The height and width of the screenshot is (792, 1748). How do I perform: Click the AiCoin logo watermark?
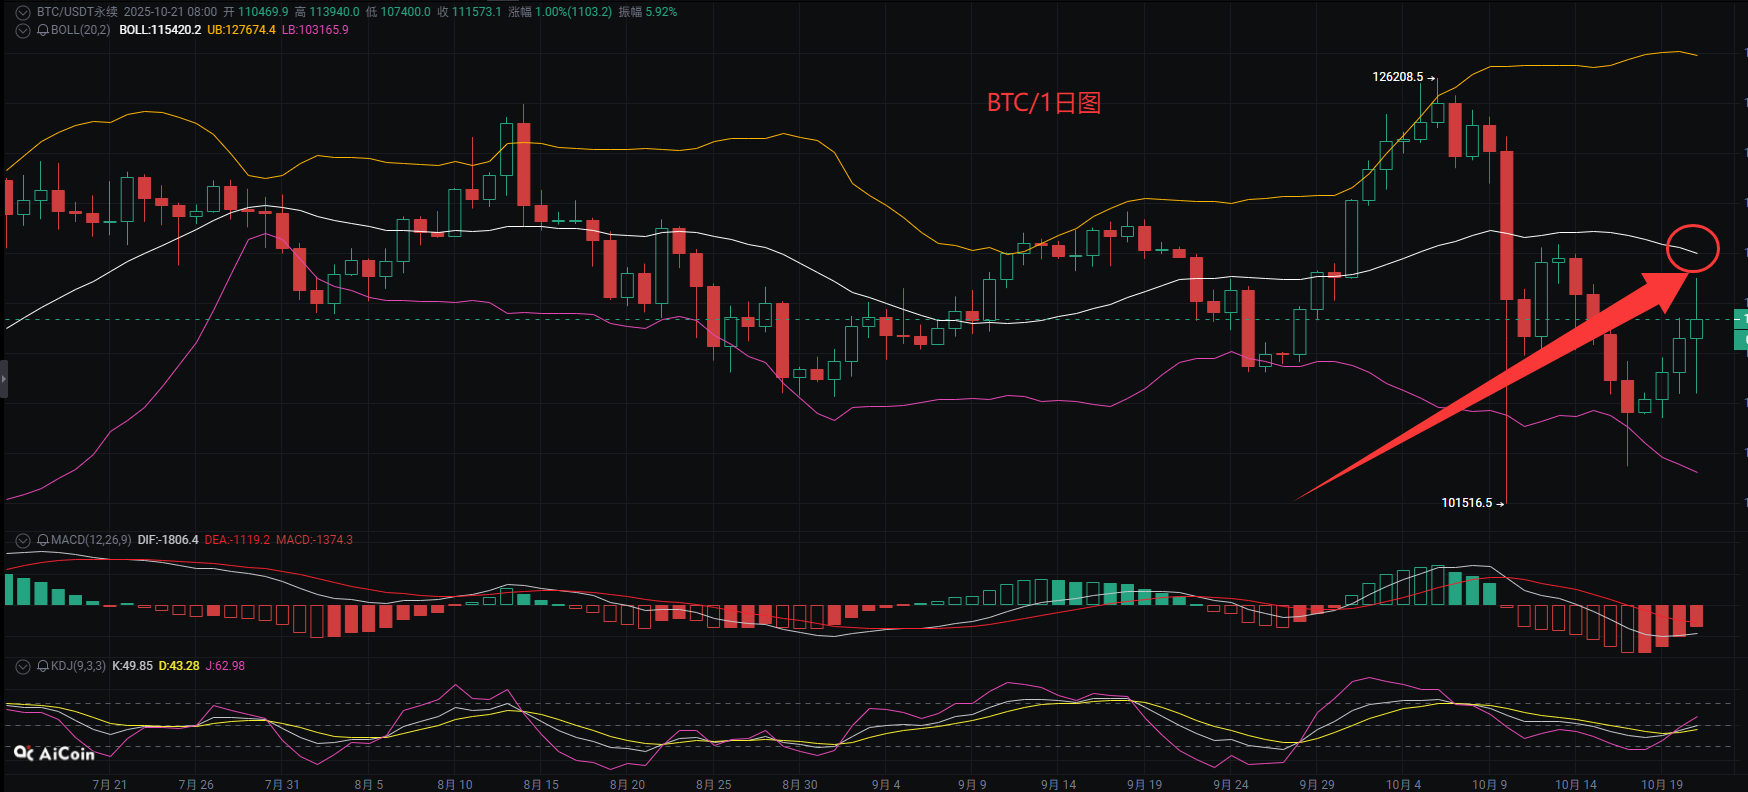55,753
